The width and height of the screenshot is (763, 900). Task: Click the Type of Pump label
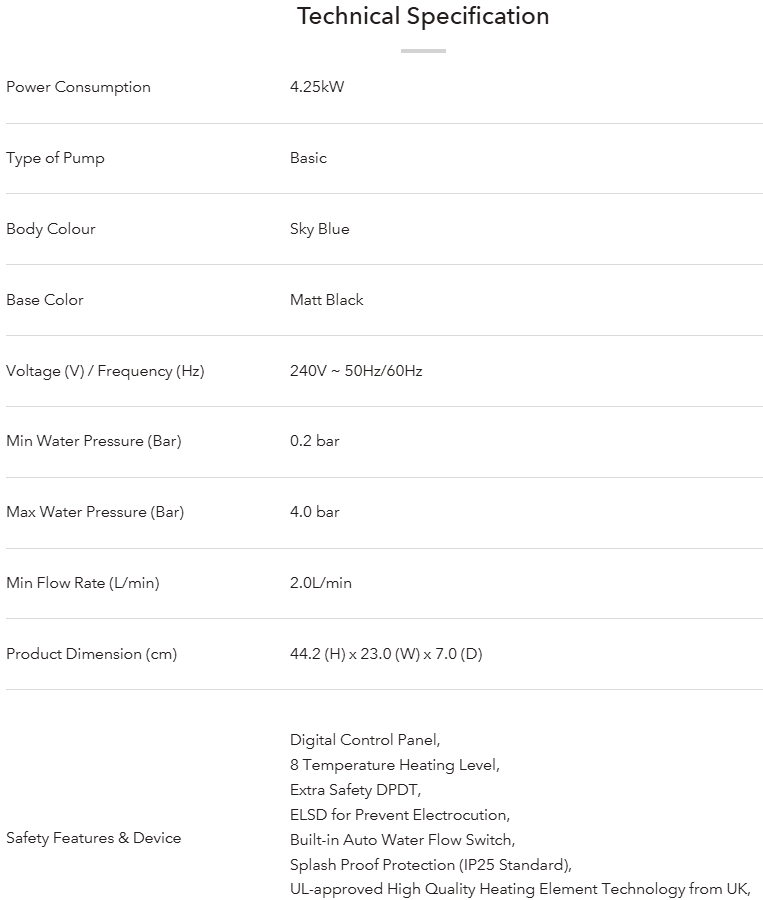55,158
